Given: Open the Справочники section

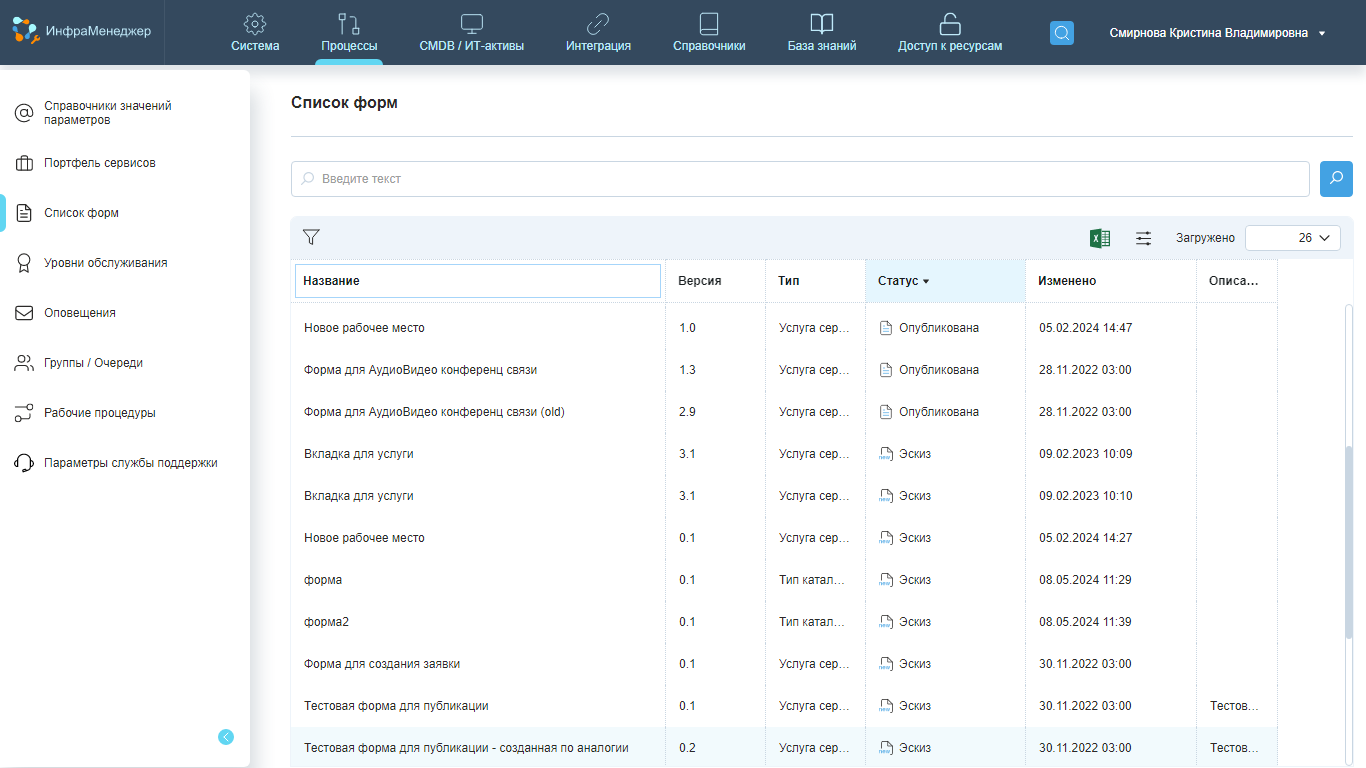Looking at the screenshot, I should point(709,32).
